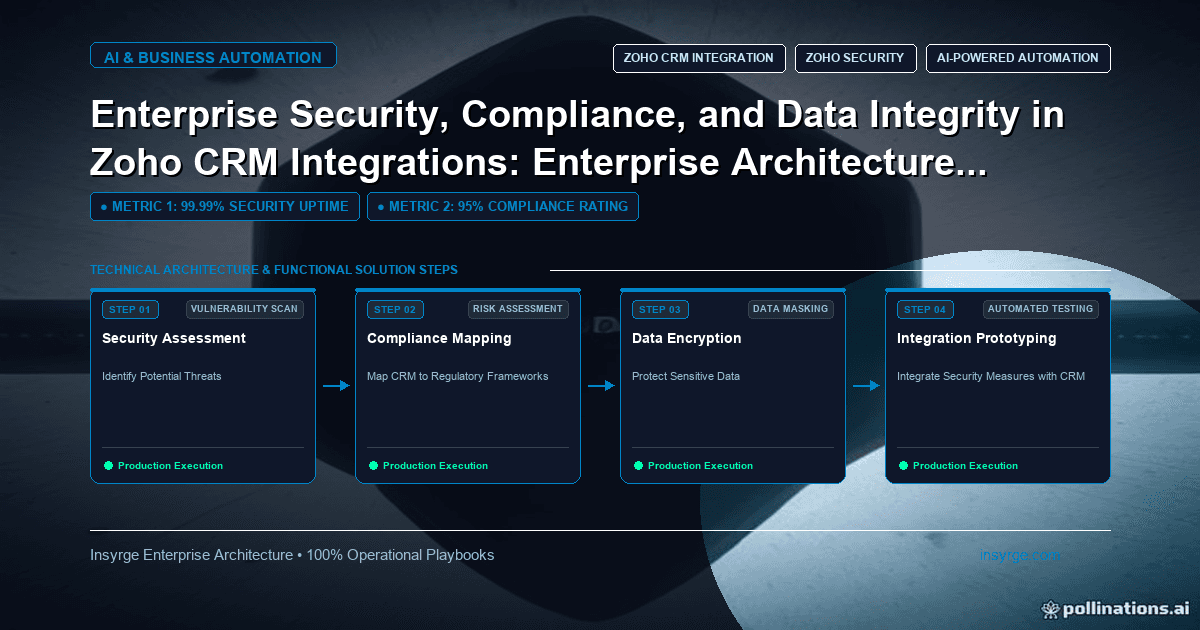
Task: Select the AI & BUSINESS AUTOMATION category badge
Action: (213, 57)
